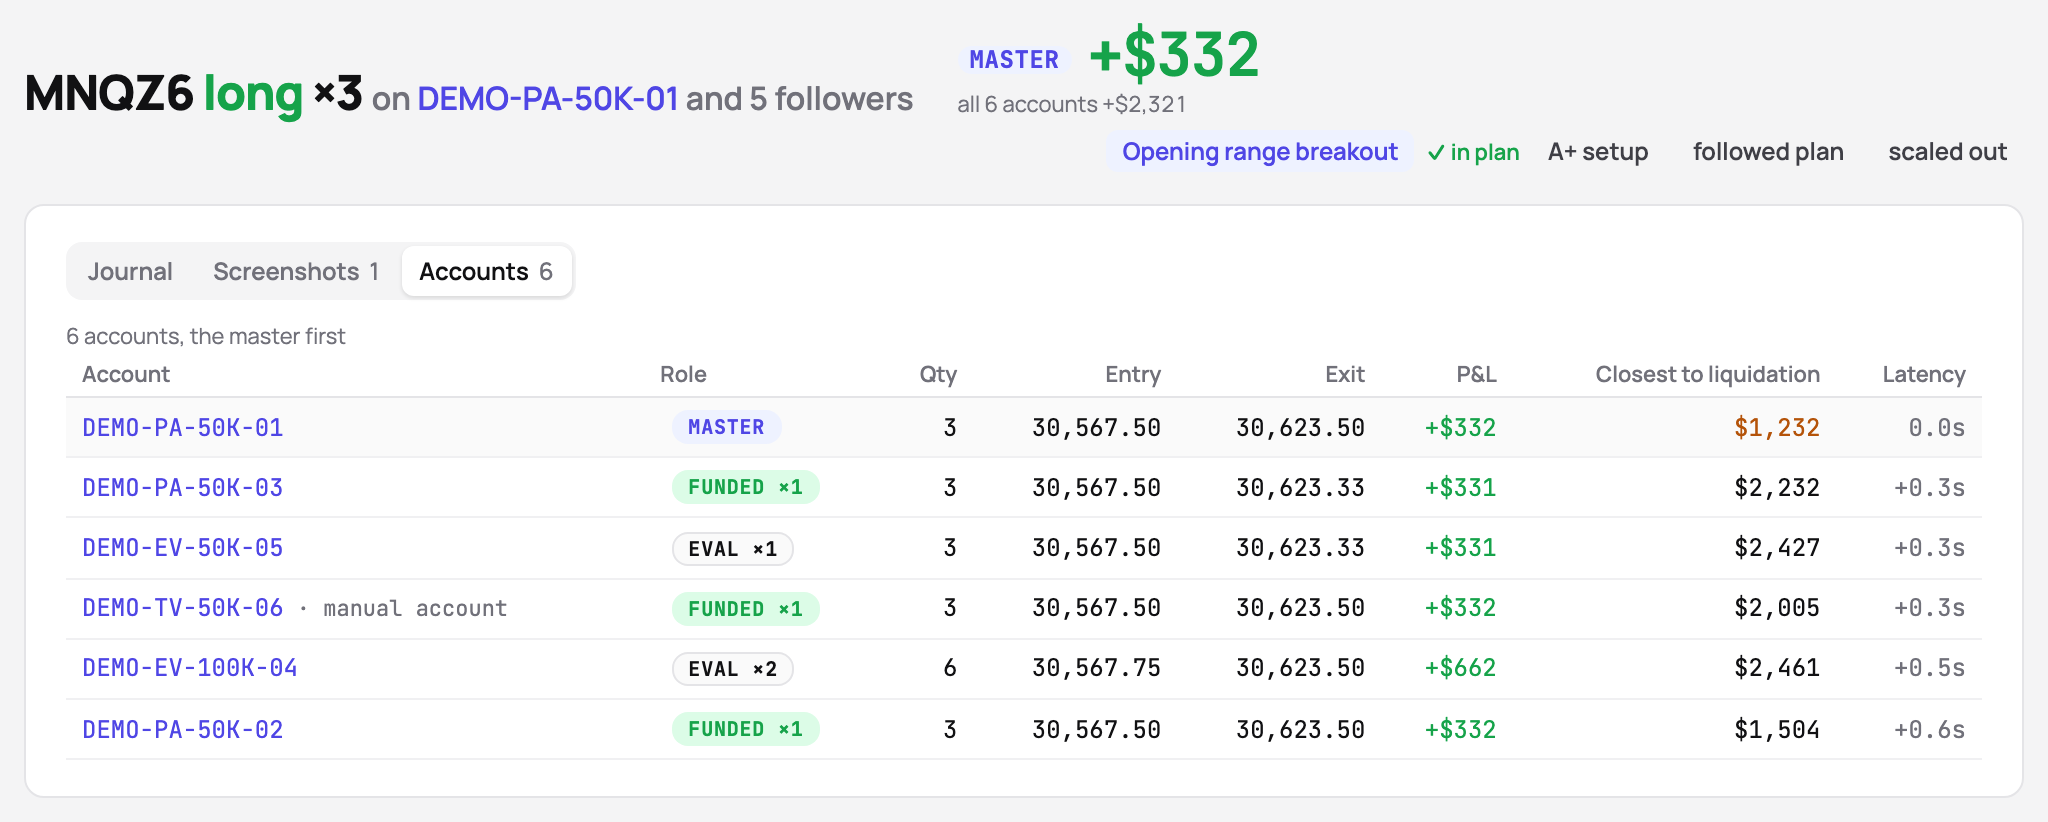Click the $1,504 liquidation value

[1777, 730]
